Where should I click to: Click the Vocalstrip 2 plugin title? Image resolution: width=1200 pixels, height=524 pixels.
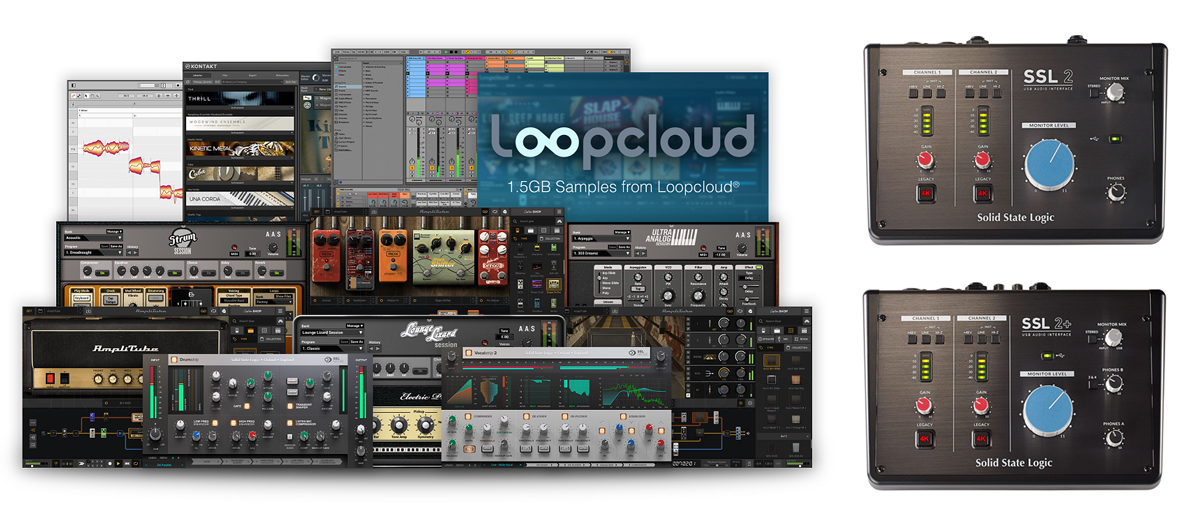coord(484,354)
